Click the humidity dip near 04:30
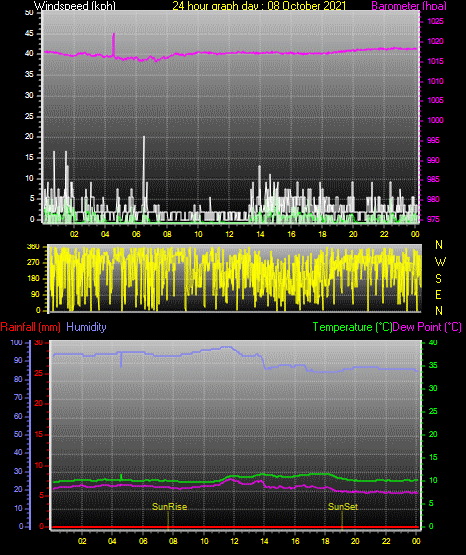 [x=121, y=360]
